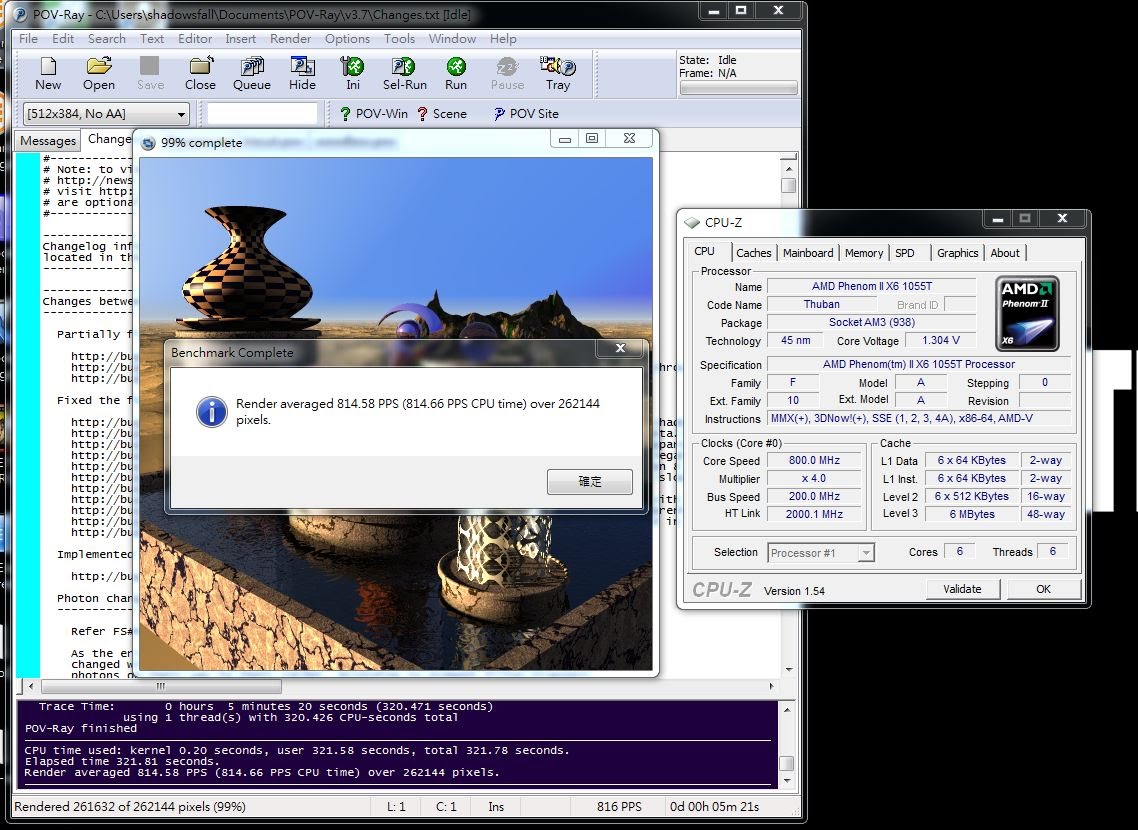Open the Tools menu
Viewport: 1138px width, 830px height.
[399, 39]
